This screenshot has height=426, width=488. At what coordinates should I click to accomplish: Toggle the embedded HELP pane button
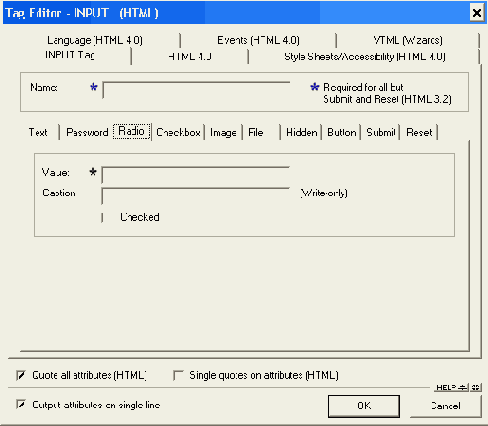point(452,387)
